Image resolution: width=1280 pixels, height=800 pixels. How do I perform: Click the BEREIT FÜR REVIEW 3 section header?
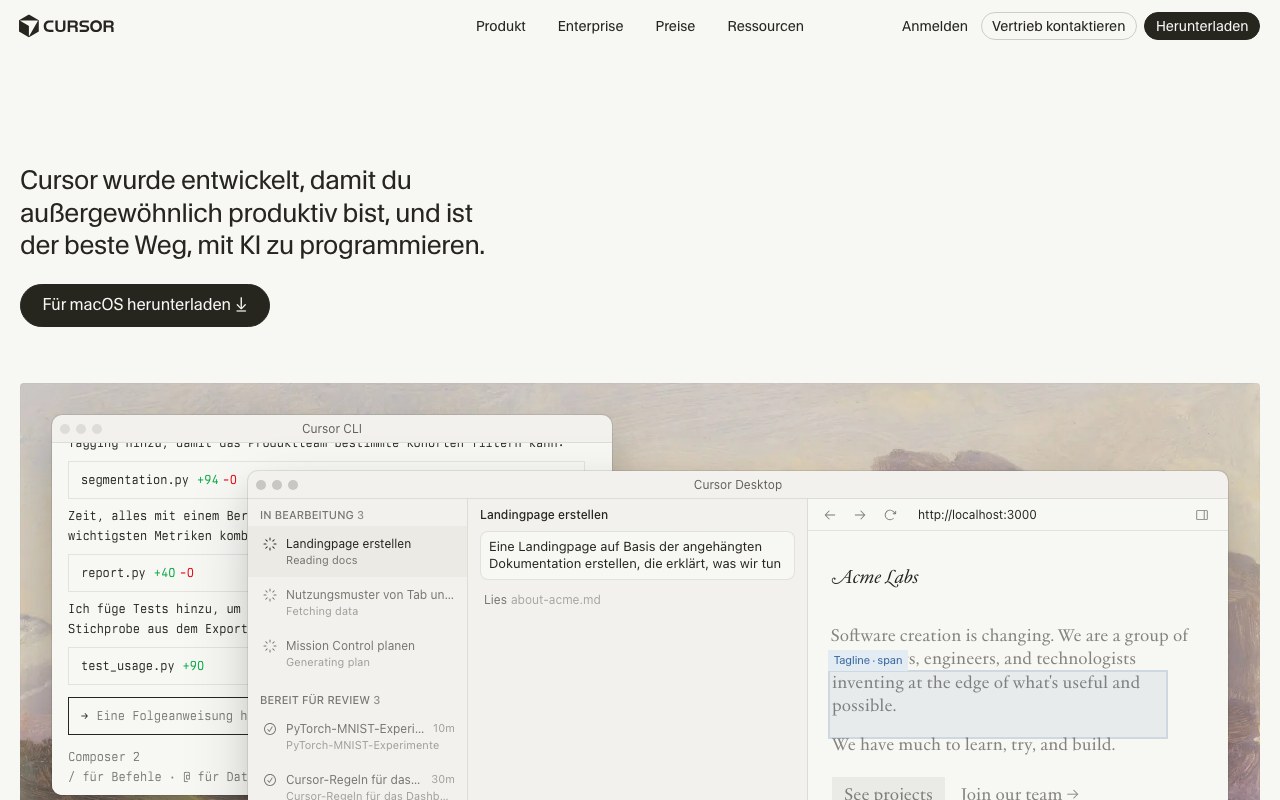(x=320, y=700)
